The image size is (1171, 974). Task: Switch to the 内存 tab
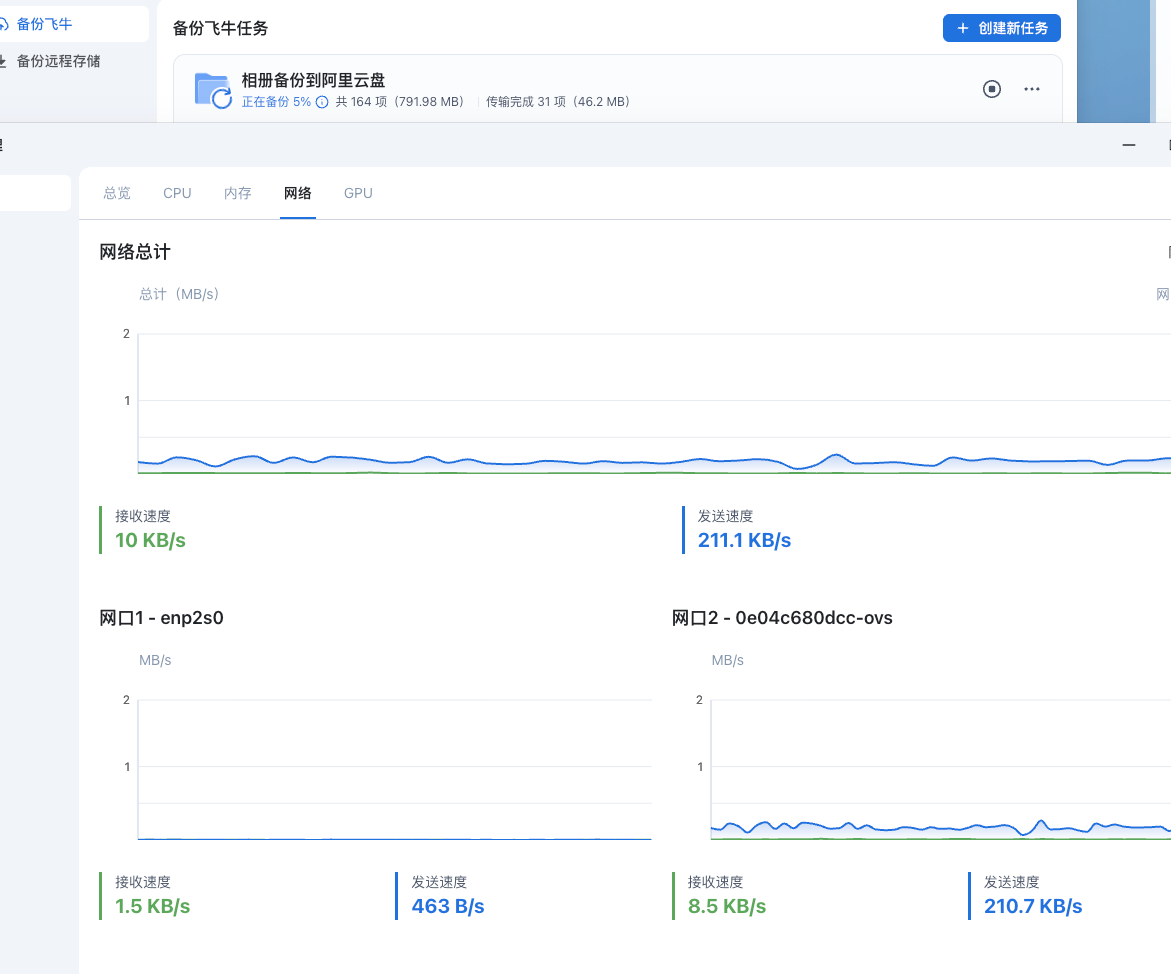coord(237,193)
